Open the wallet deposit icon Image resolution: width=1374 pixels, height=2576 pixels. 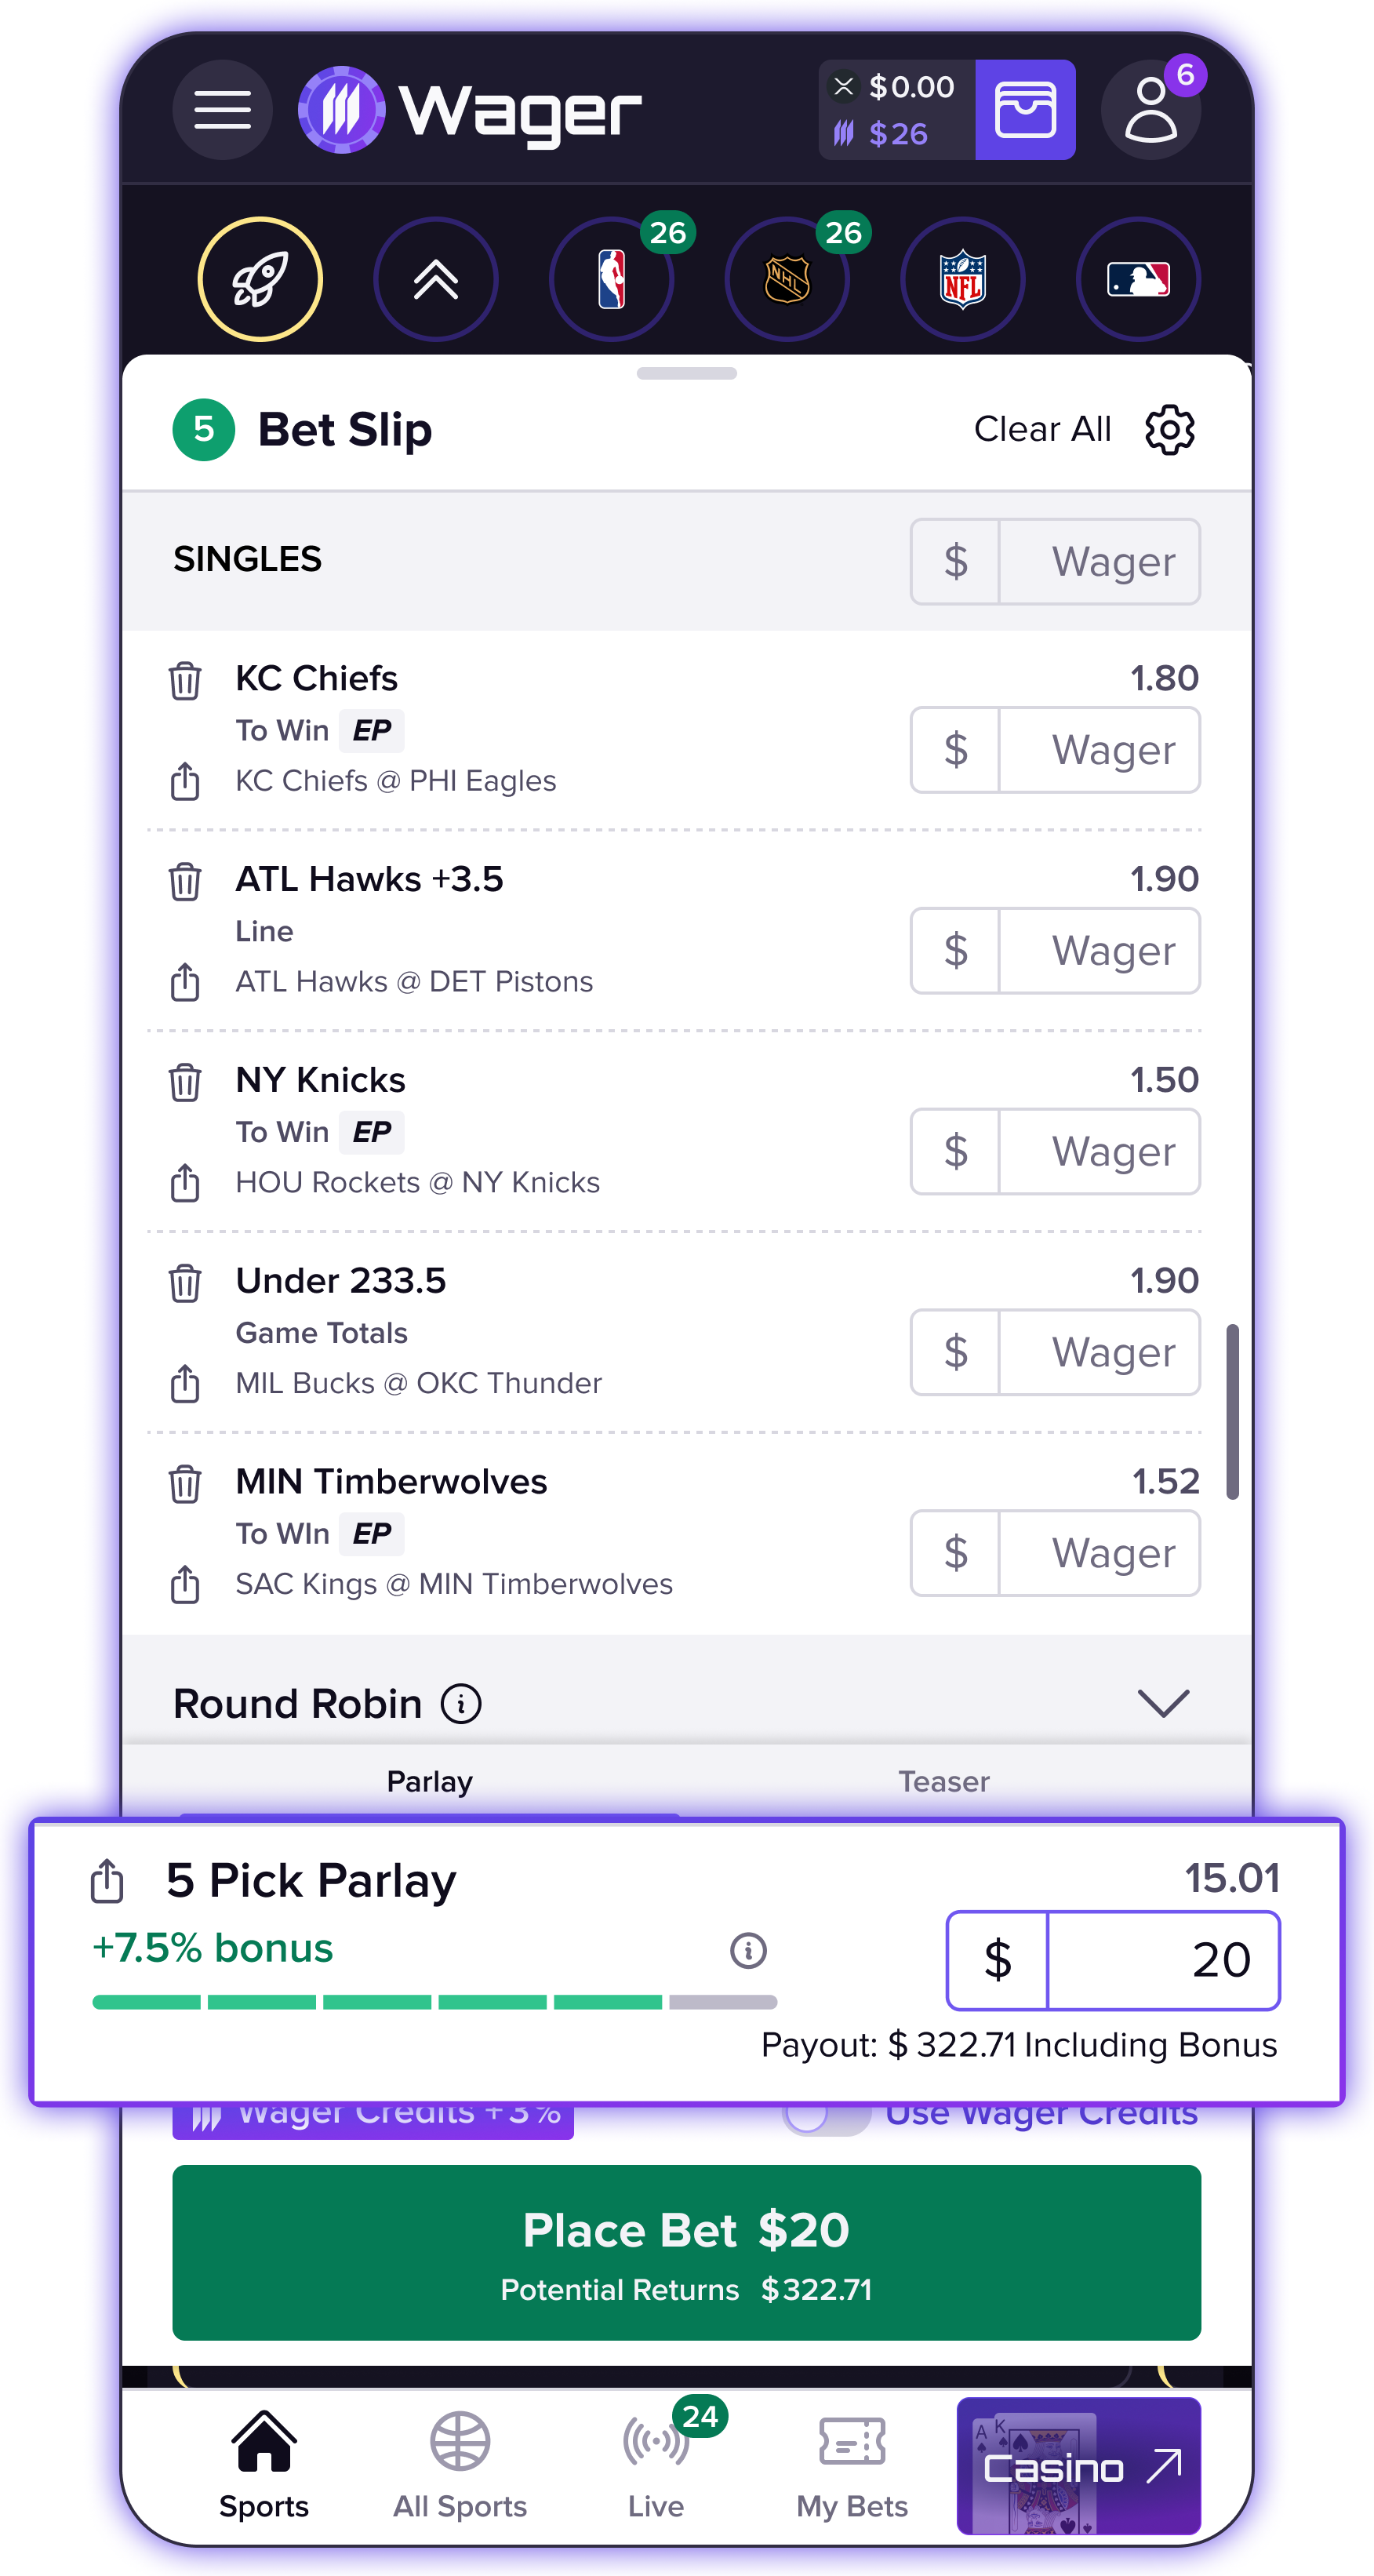1024,110
